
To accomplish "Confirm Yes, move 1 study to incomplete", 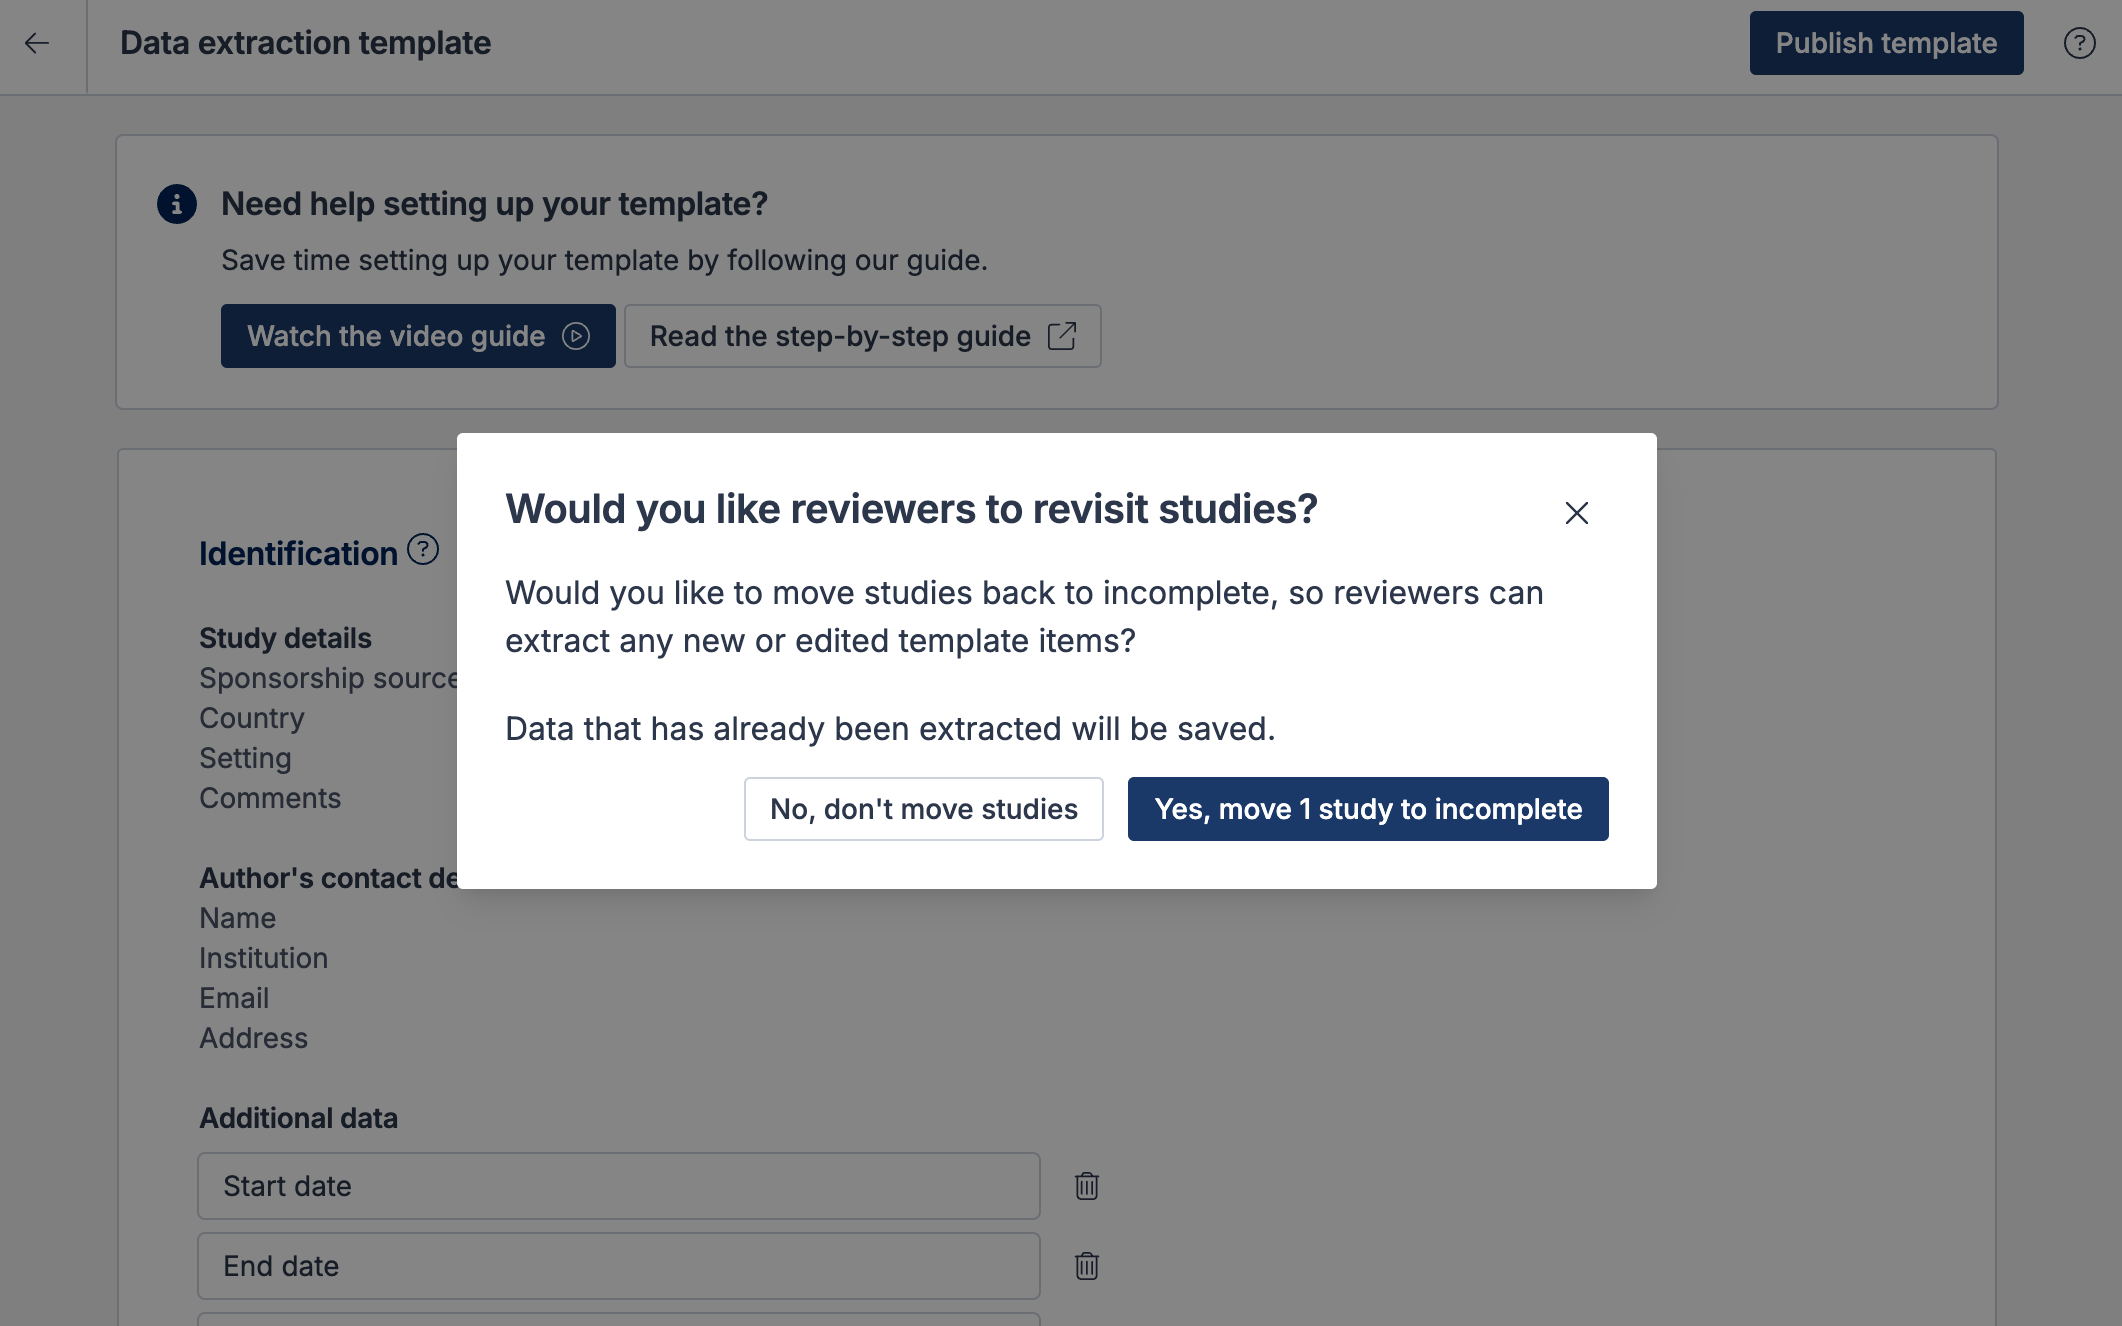I will [x=1367, y=809].
